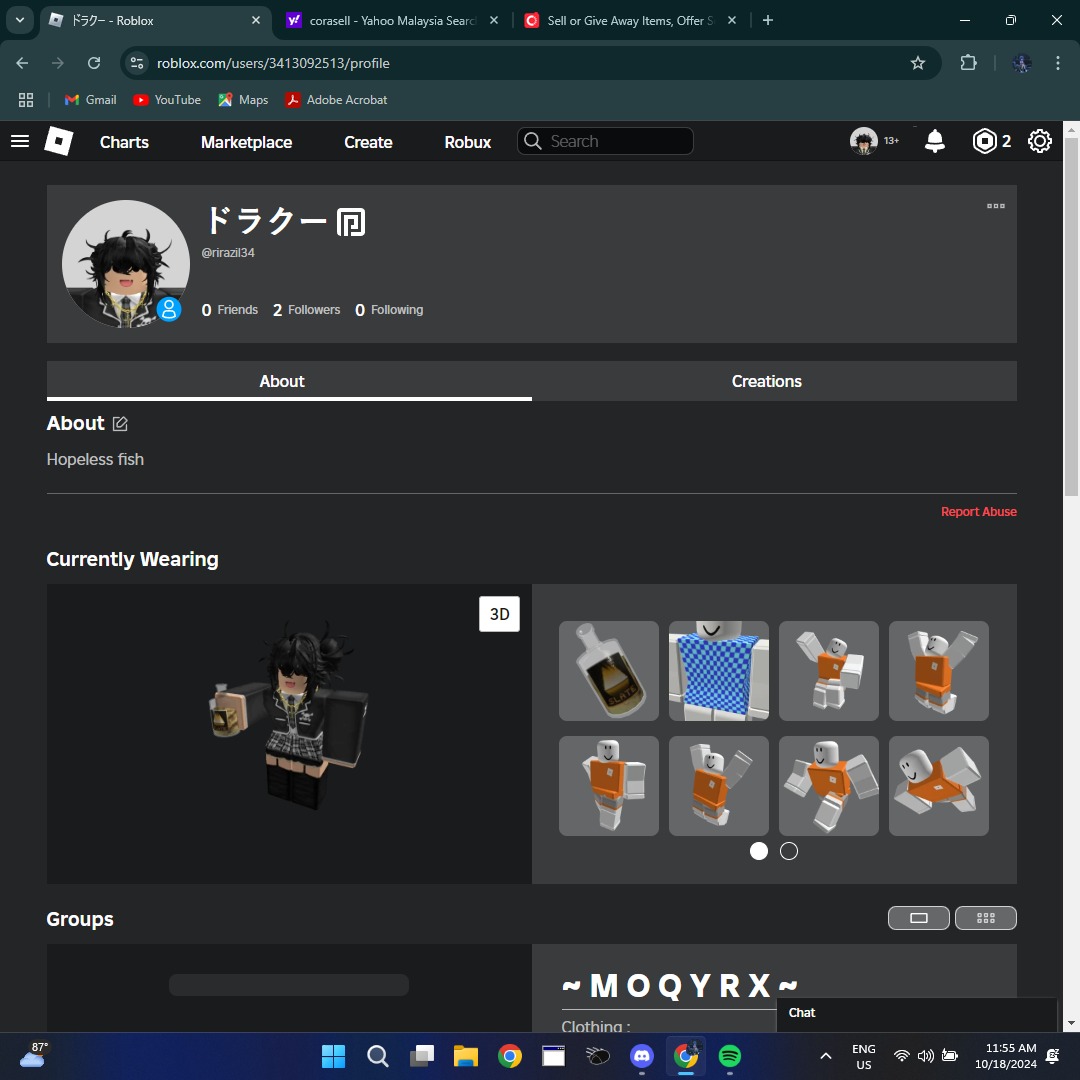Select the About tab
The height and width of the screenshot is (1080, 1080).
(x=289, y=381)
